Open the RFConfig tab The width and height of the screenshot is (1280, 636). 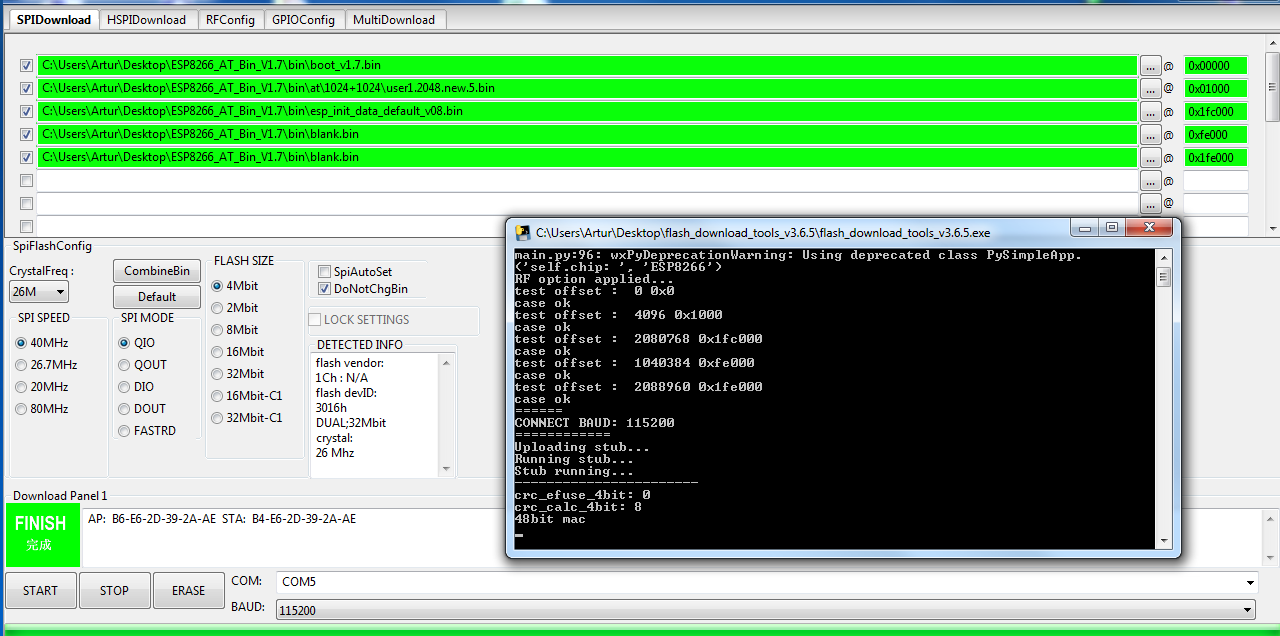point(230,19)
